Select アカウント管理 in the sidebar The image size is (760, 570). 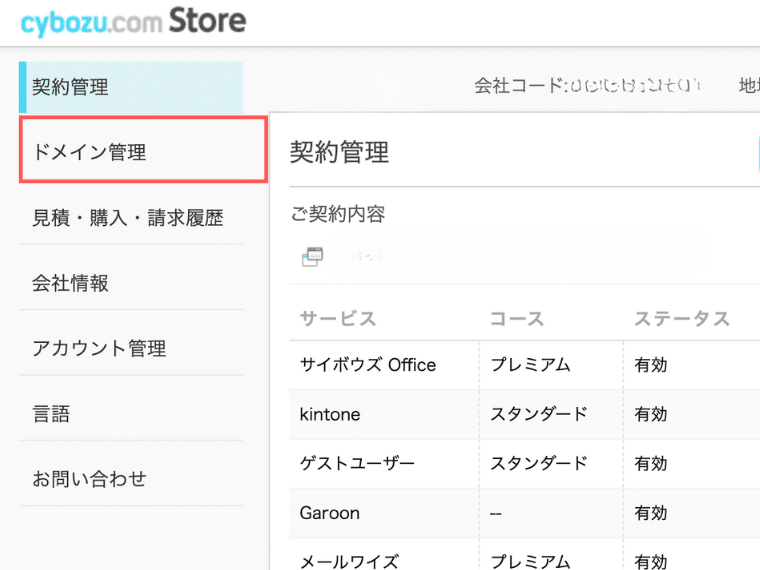tap(131, 348)
